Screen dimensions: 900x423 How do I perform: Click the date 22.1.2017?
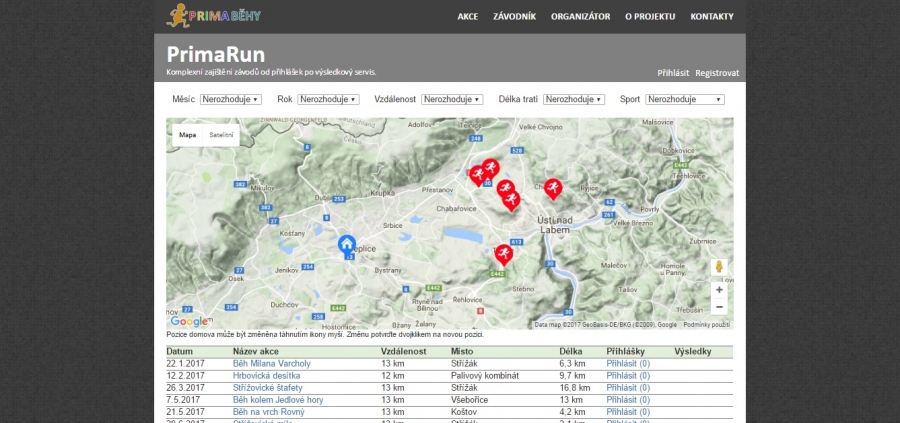pyautogui.click(x=185, y=363)
